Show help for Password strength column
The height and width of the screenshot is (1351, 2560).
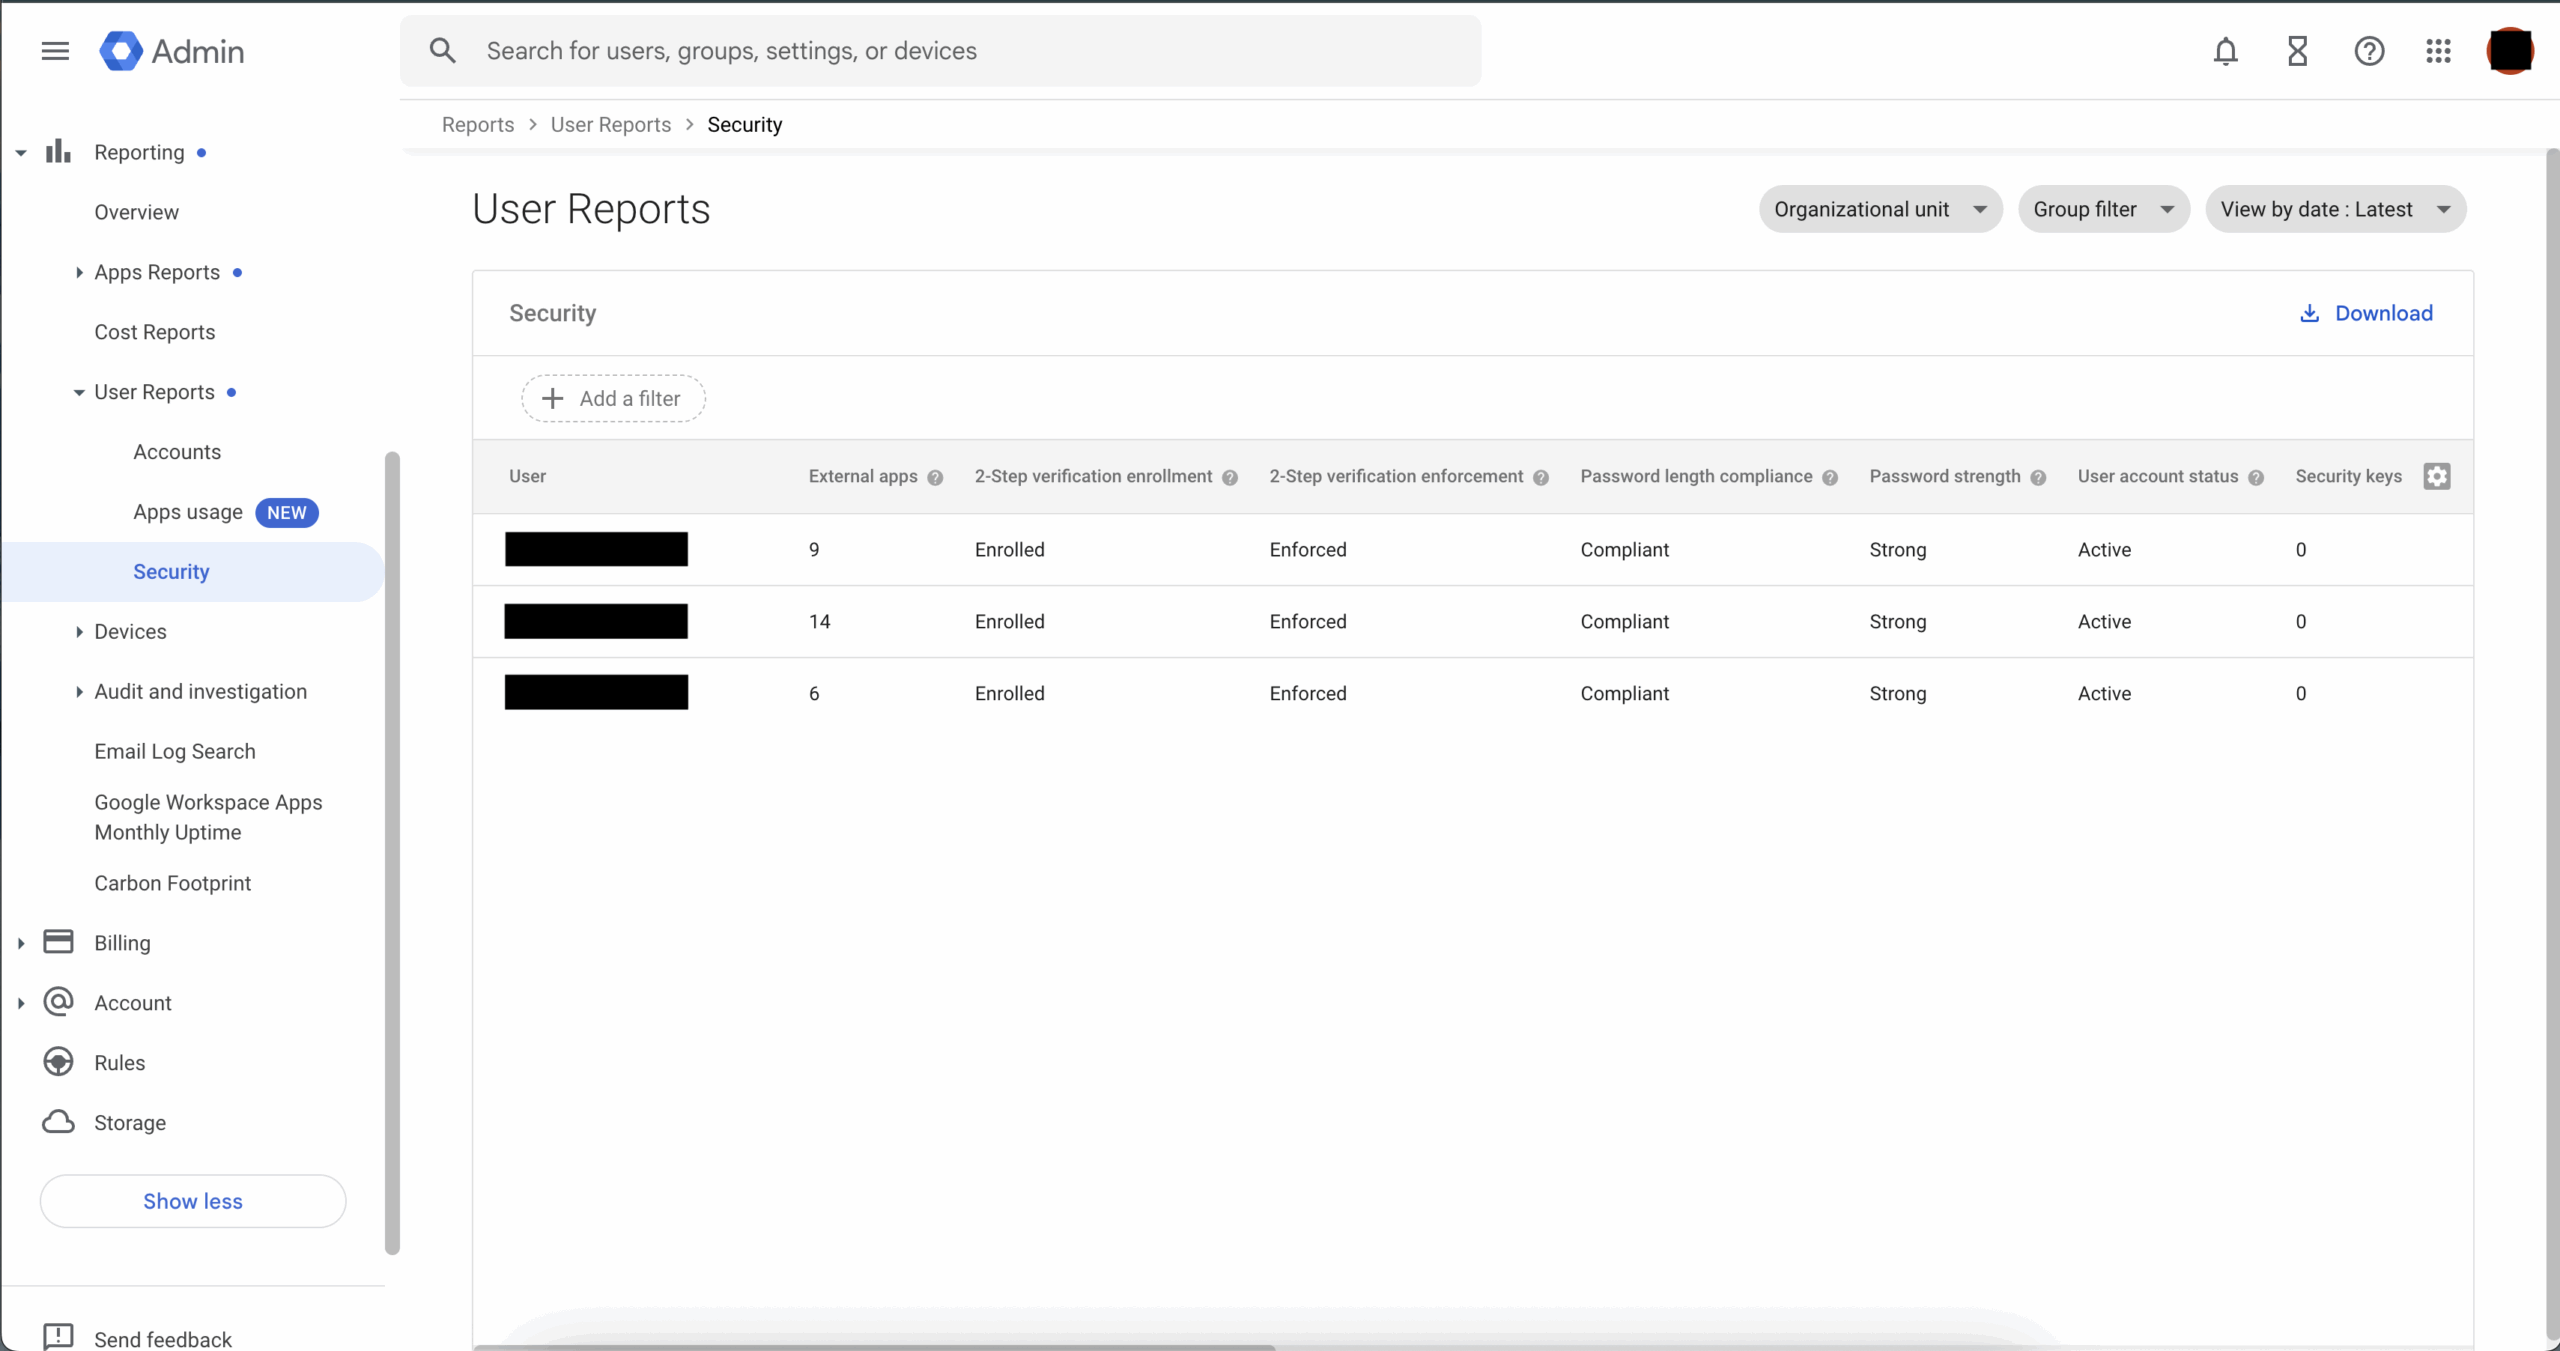pyautogui.click(x=2038, y=477)
